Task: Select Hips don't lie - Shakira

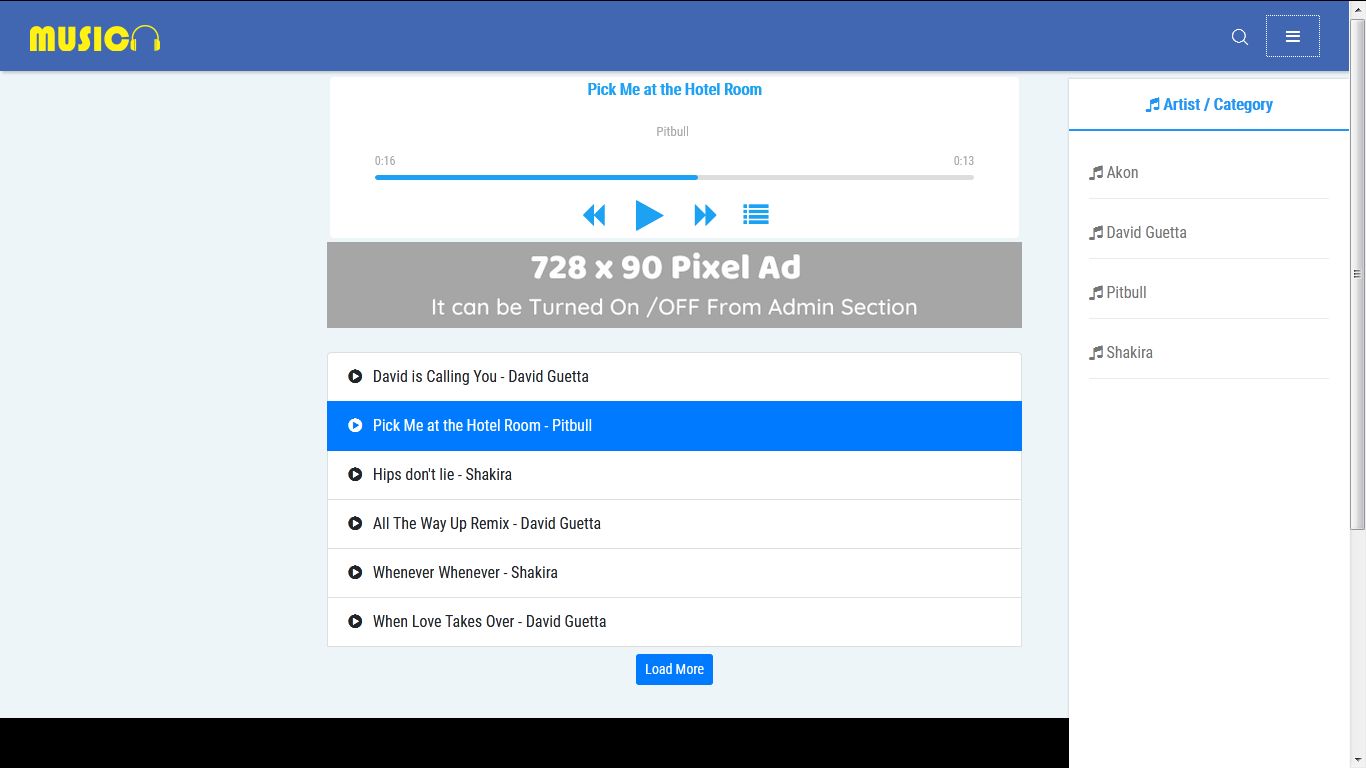Action: click(x=674, y=475)
